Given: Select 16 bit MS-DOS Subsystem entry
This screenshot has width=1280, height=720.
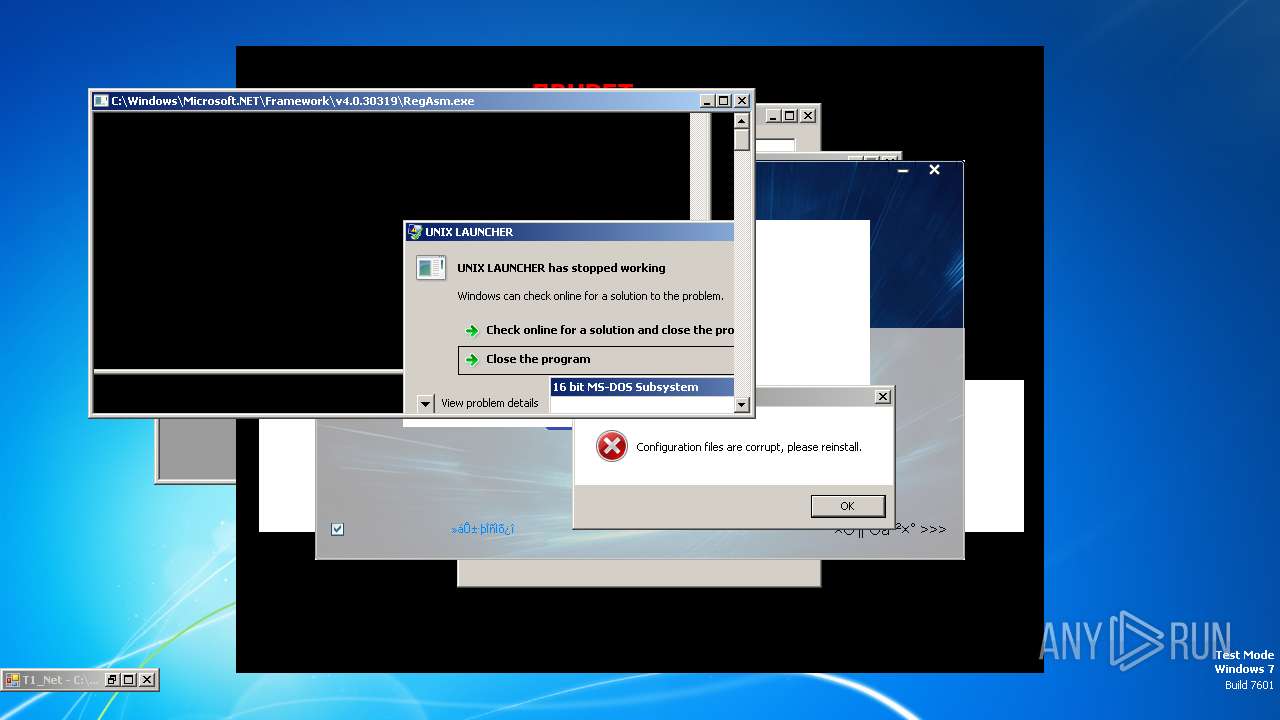Looking at the screenshot, I should pos(642,387).
